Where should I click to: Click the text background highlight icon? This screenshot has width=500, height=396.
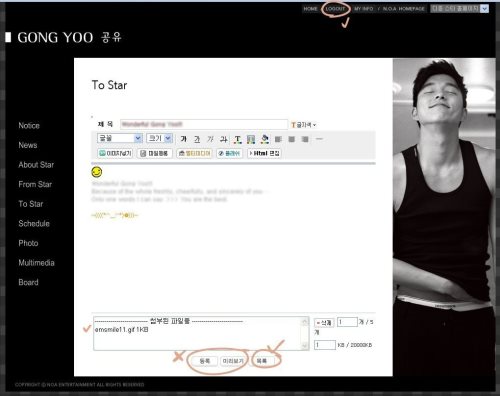click(x=251, y=139)
